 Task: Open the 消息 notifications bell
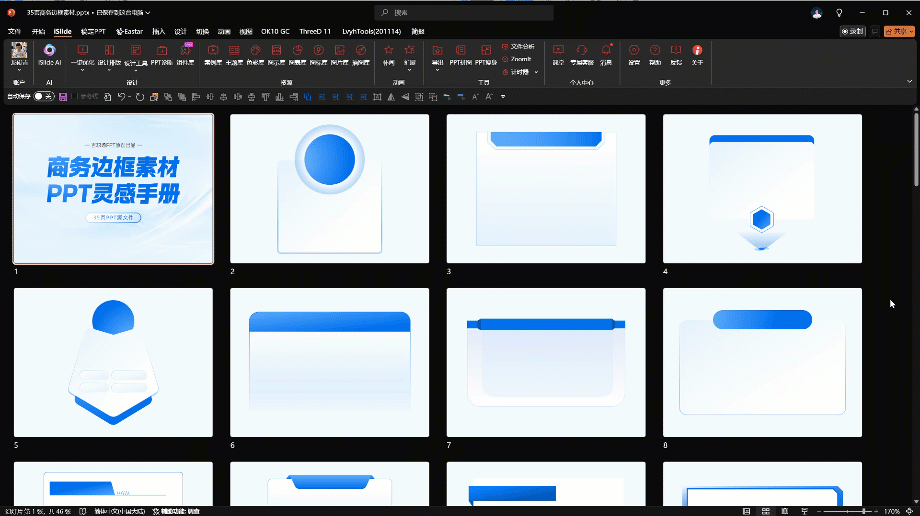pyautogui.click(x=606, y=55)
